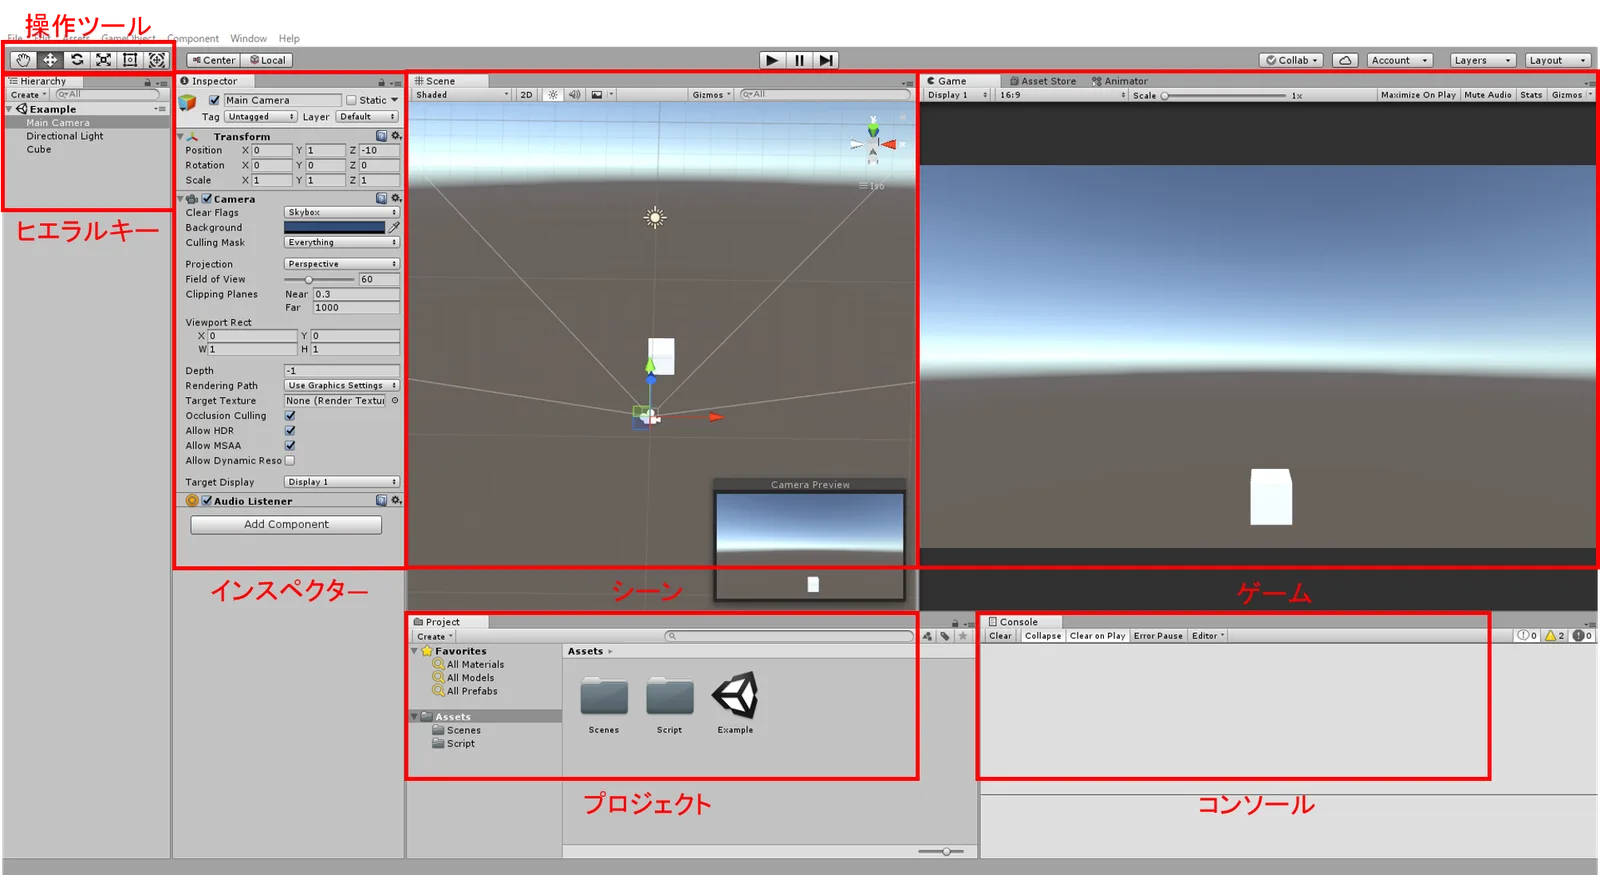The width and height of the screenshot is (1600, 875).
Task: Click search by type icon in Project
Action: click(928, 636)
